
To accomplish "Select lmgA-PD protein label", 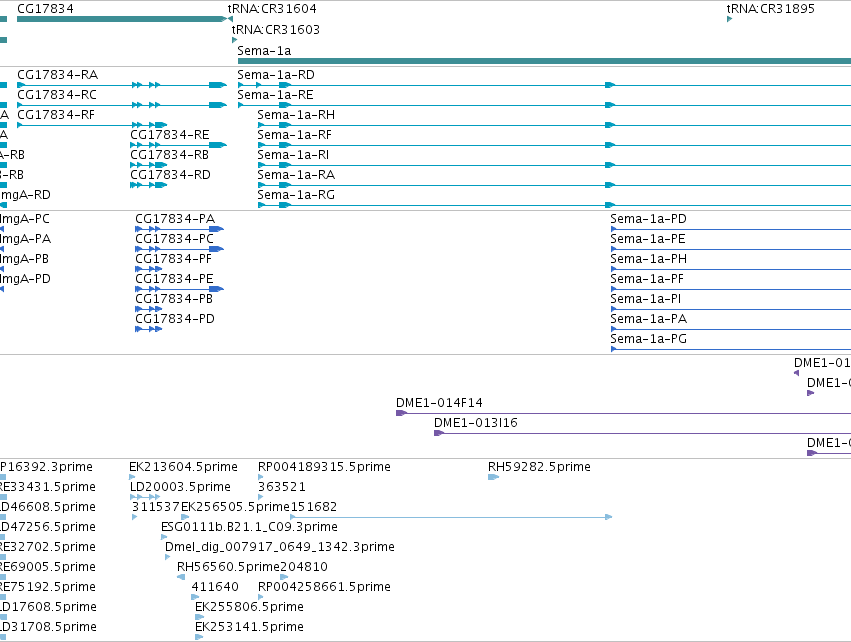I will [x=26, y=279].
